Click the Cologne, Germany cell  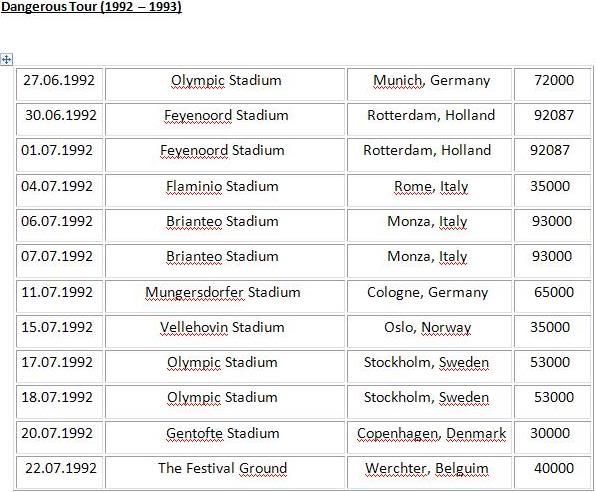[430, 297]
